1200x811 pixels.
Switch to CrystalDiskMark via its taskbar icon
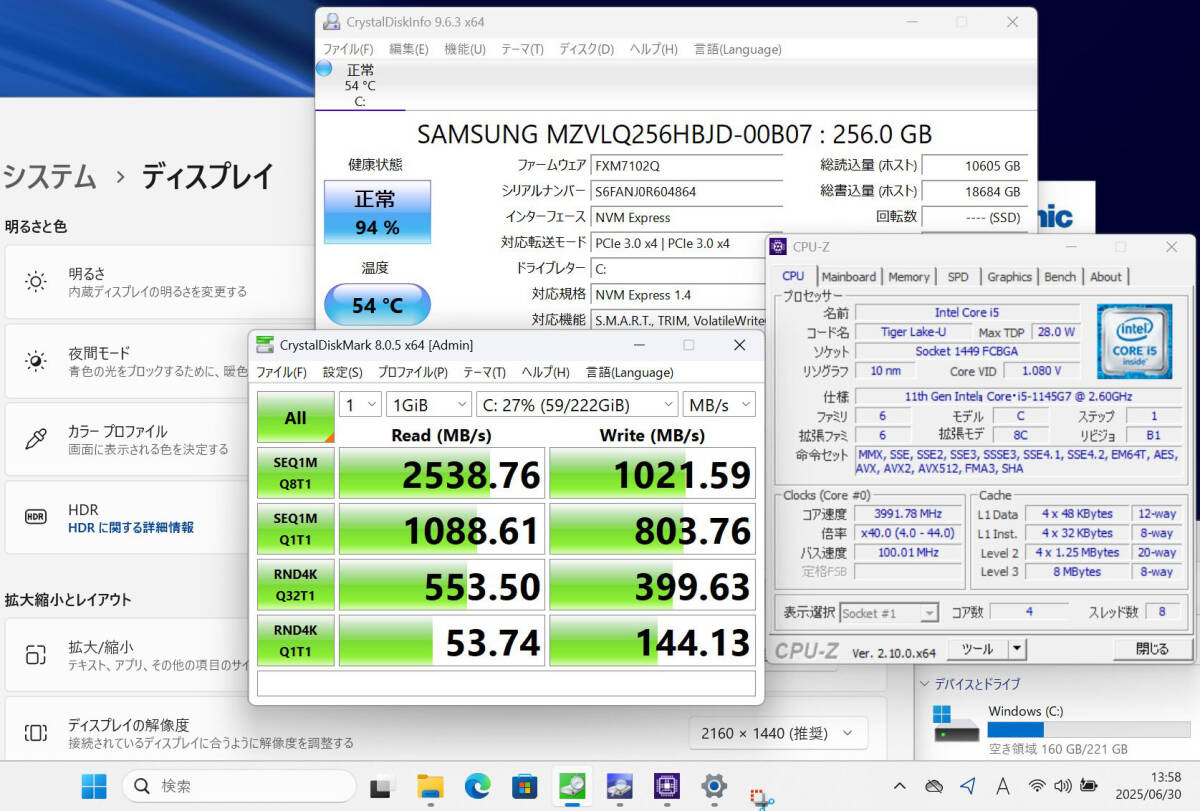(x=572, y=786)
